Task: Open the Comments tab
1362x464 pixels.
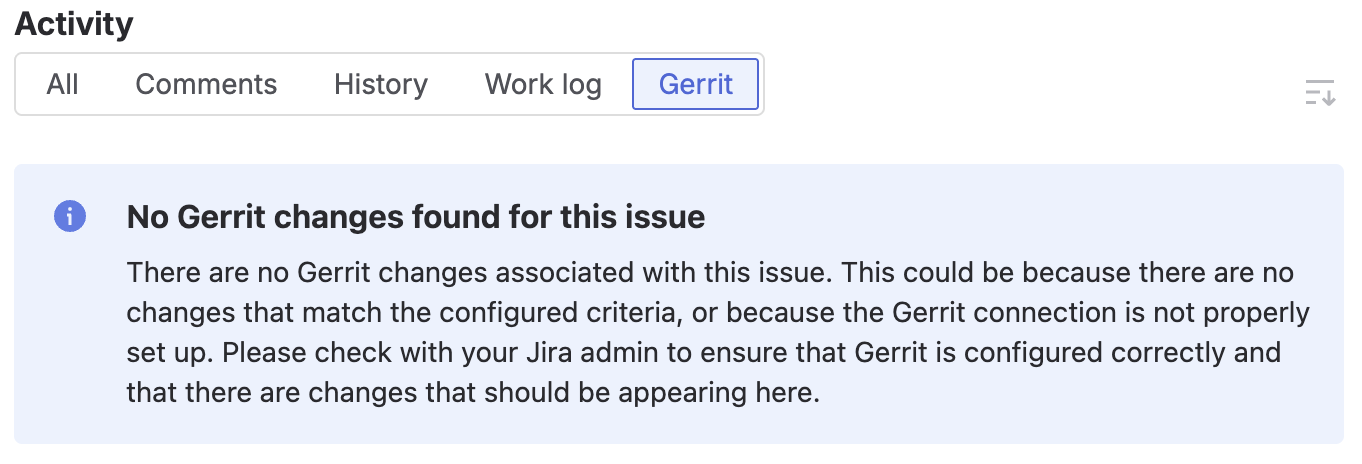Action: point(206,85)
